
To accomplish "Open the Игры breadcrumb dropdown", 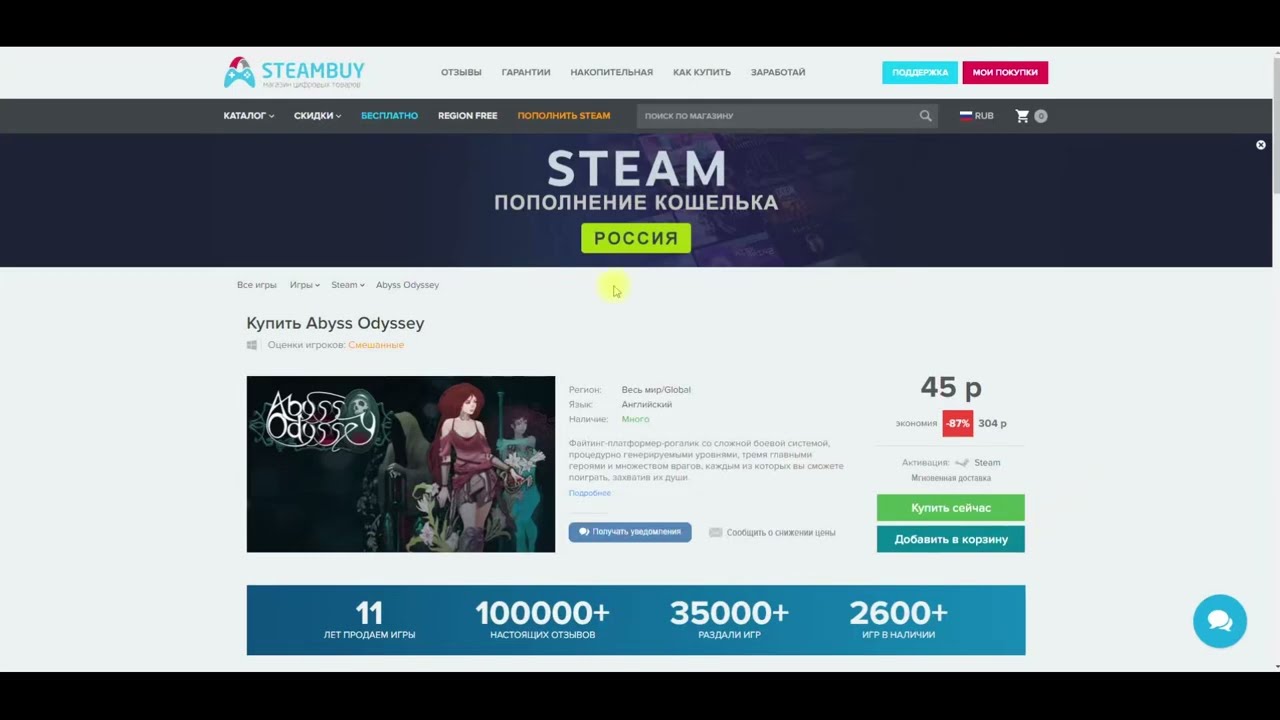I will click(x=305, y=285).
